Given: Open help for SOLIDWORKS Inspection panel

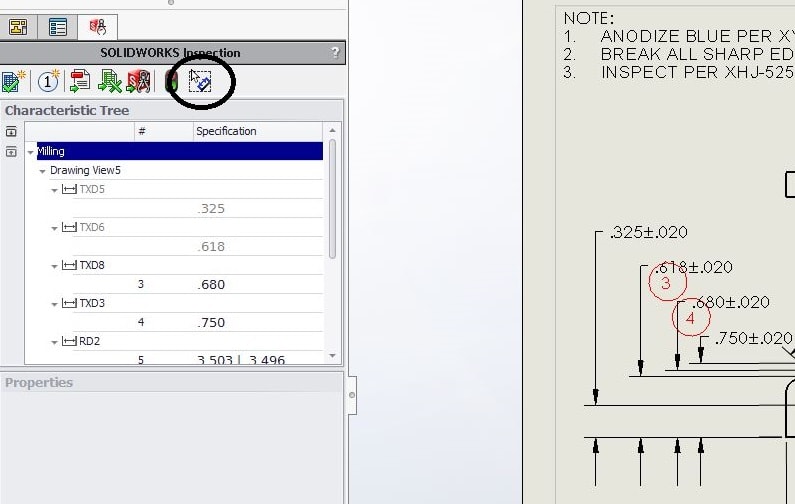Looking at the screenshot, I should 335,52.
